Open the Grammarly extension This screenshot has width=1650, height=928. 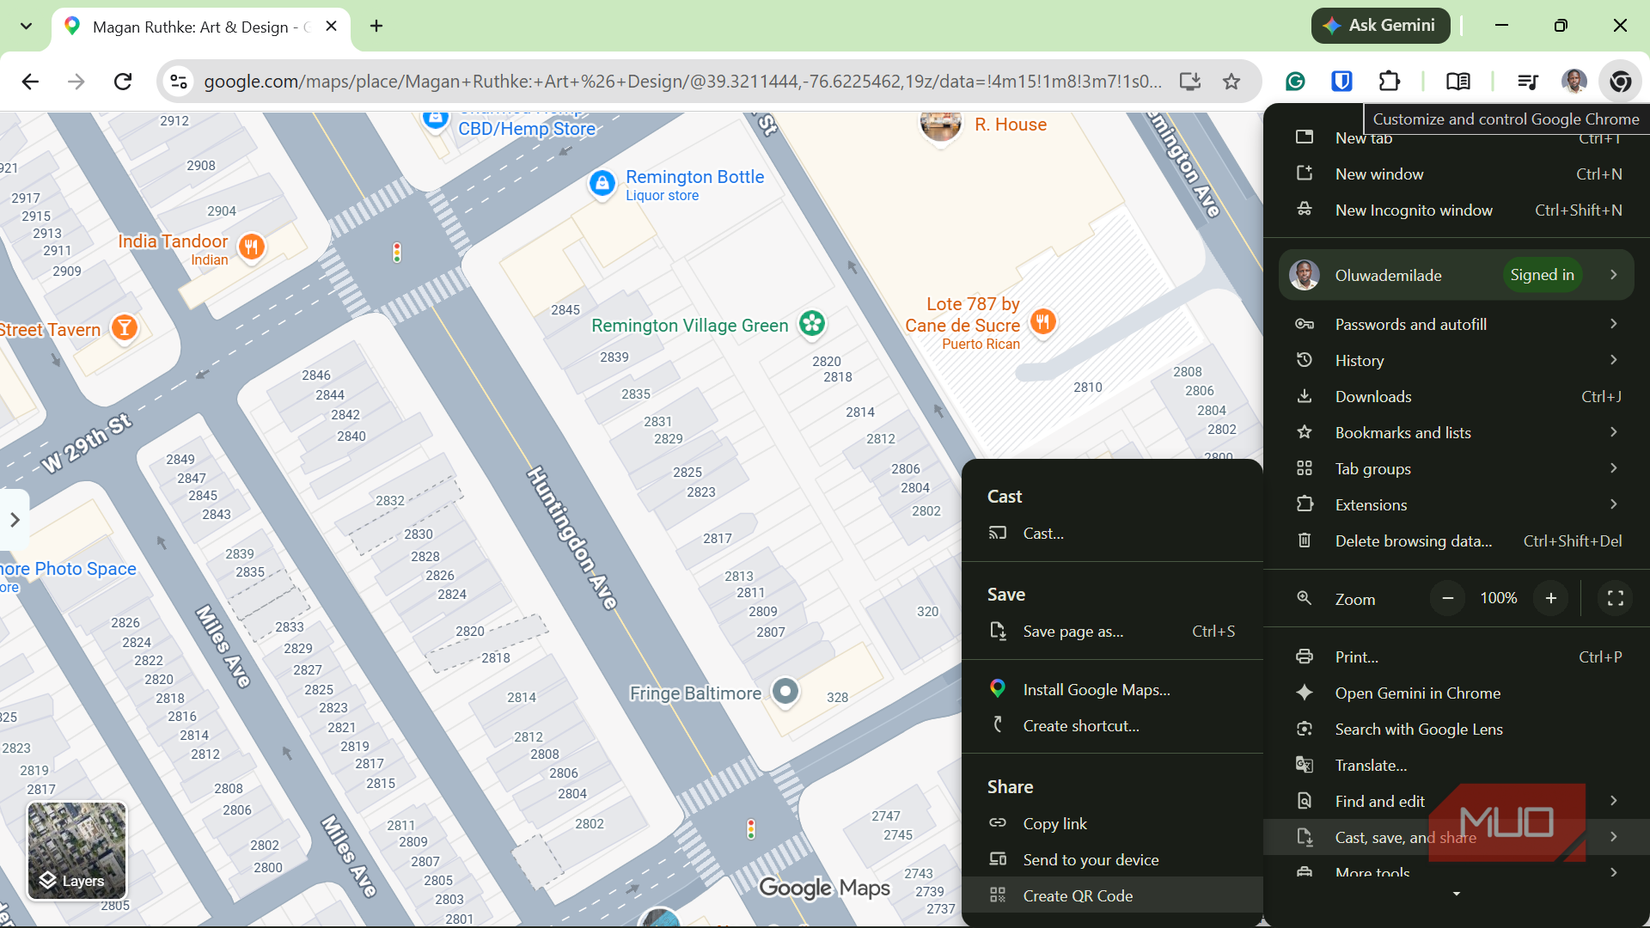pos(1295,81)
